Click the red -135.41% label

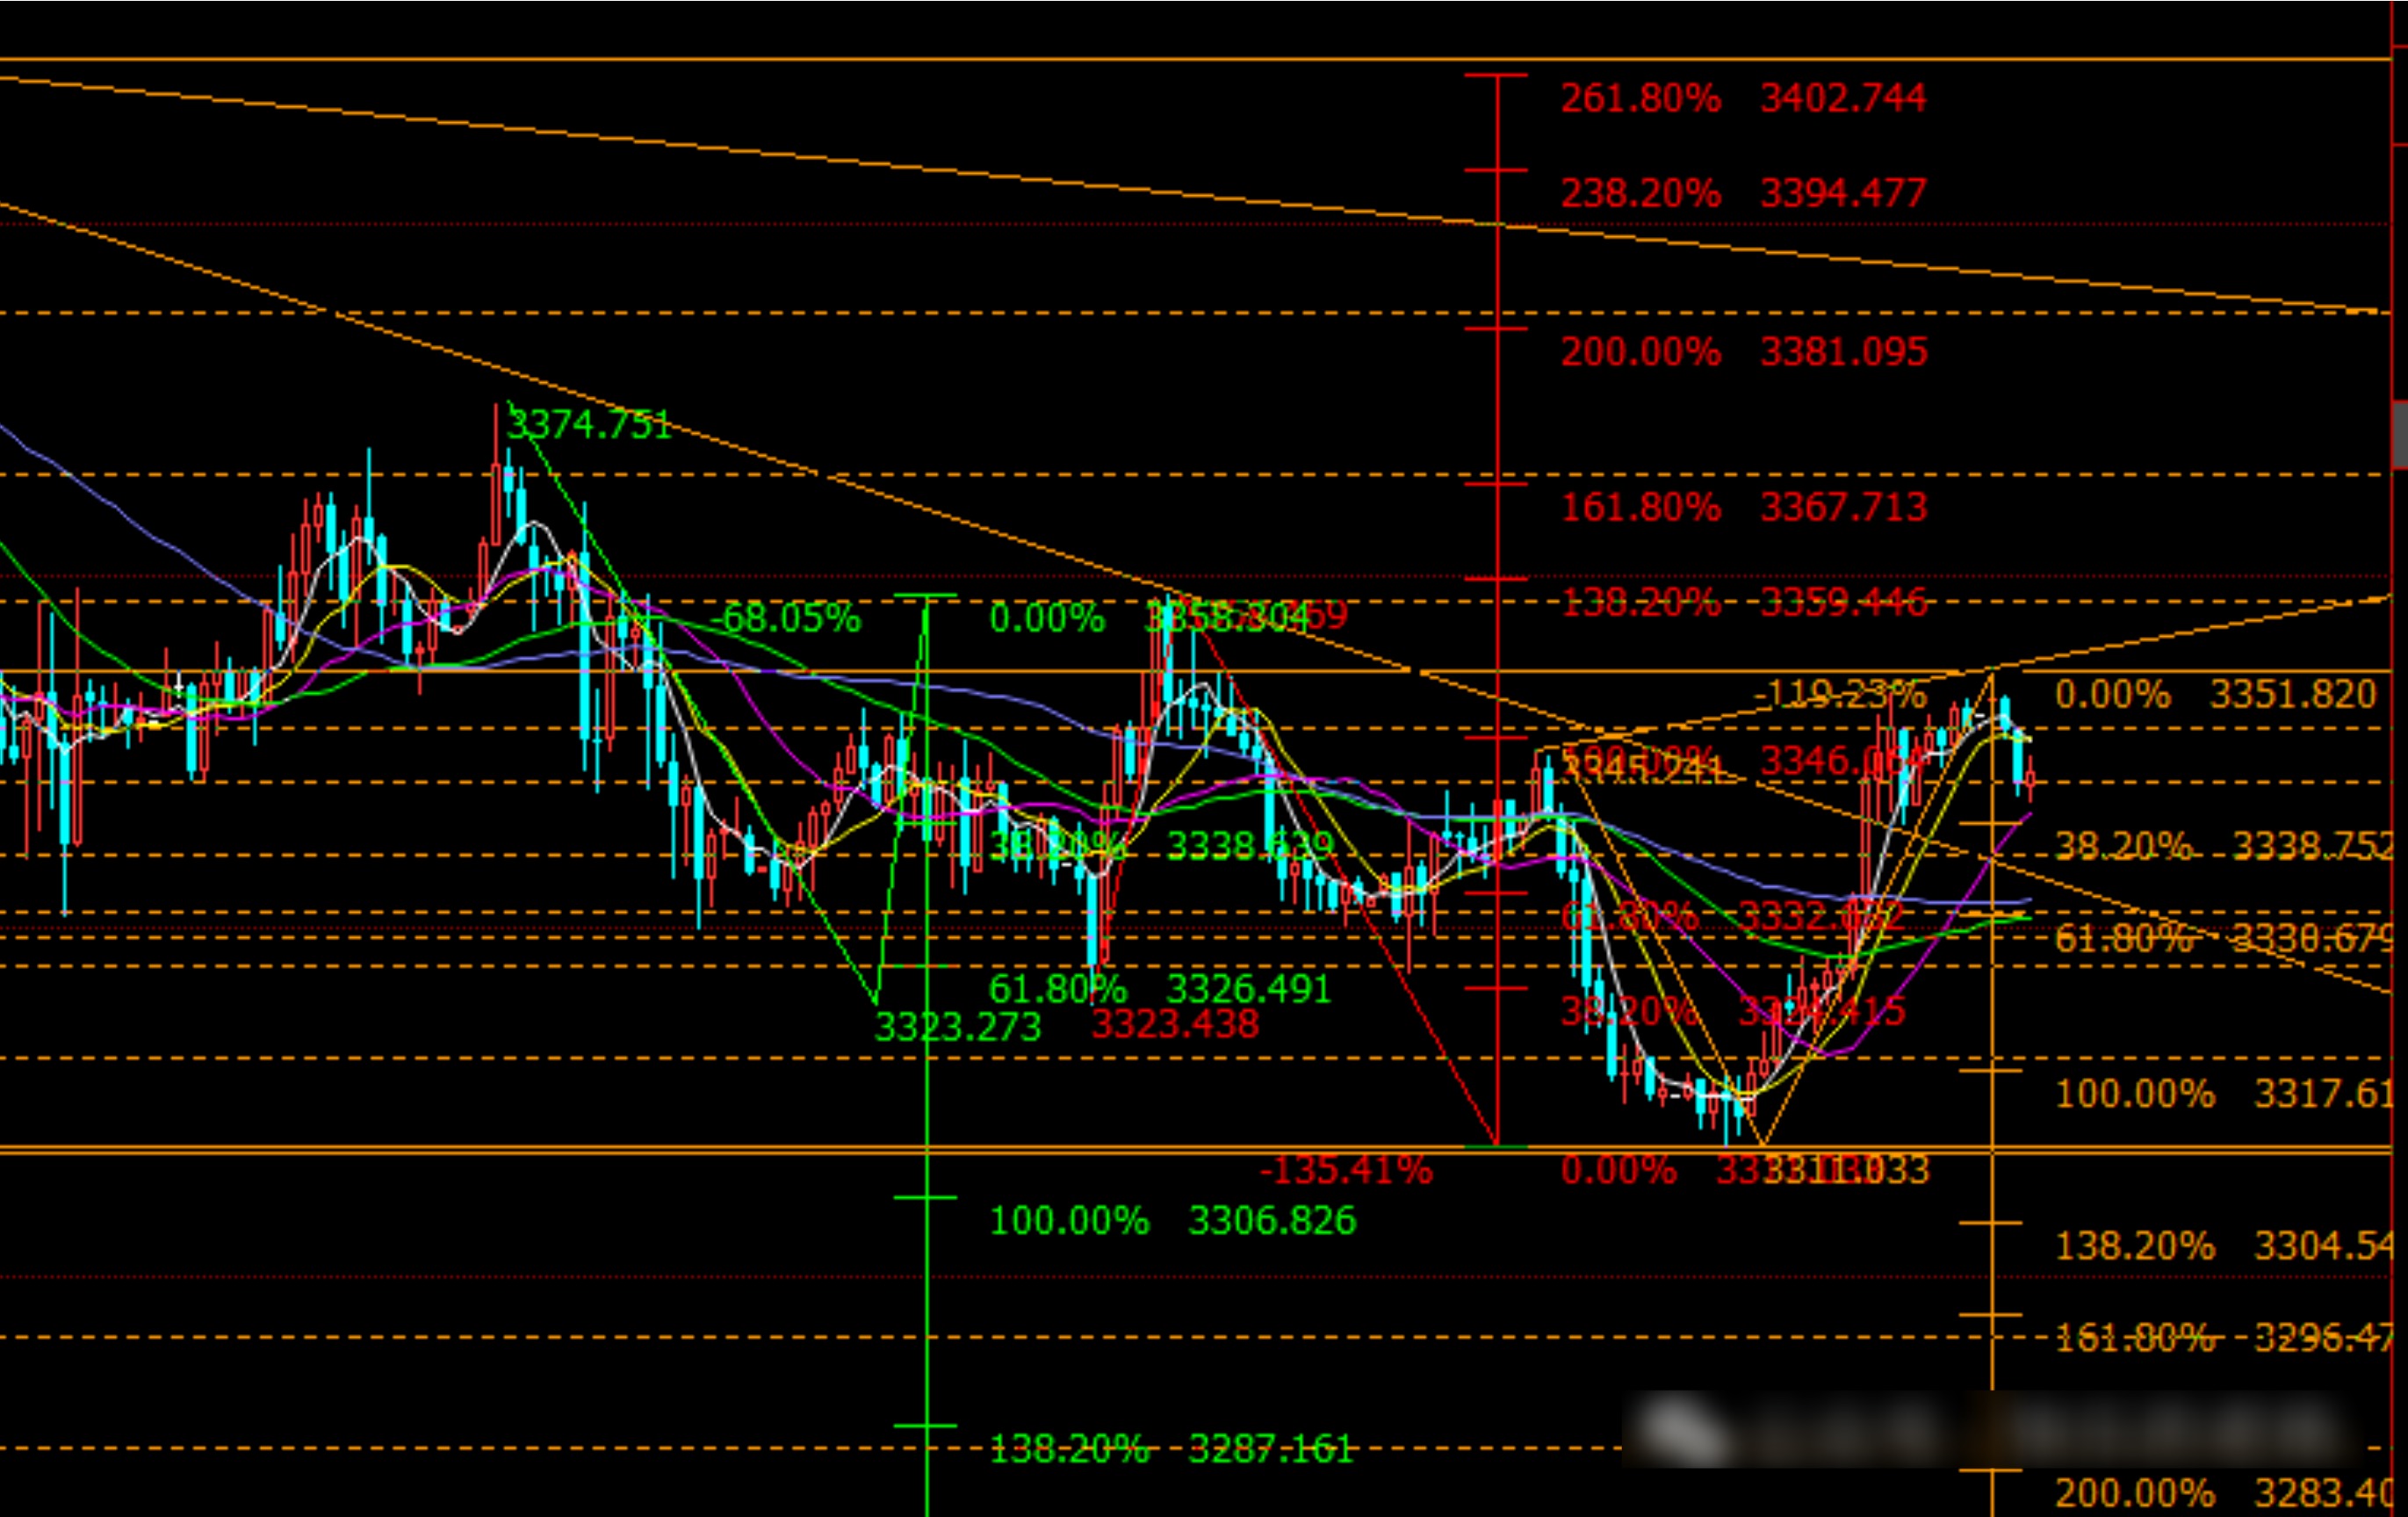click(1345, 1170)
